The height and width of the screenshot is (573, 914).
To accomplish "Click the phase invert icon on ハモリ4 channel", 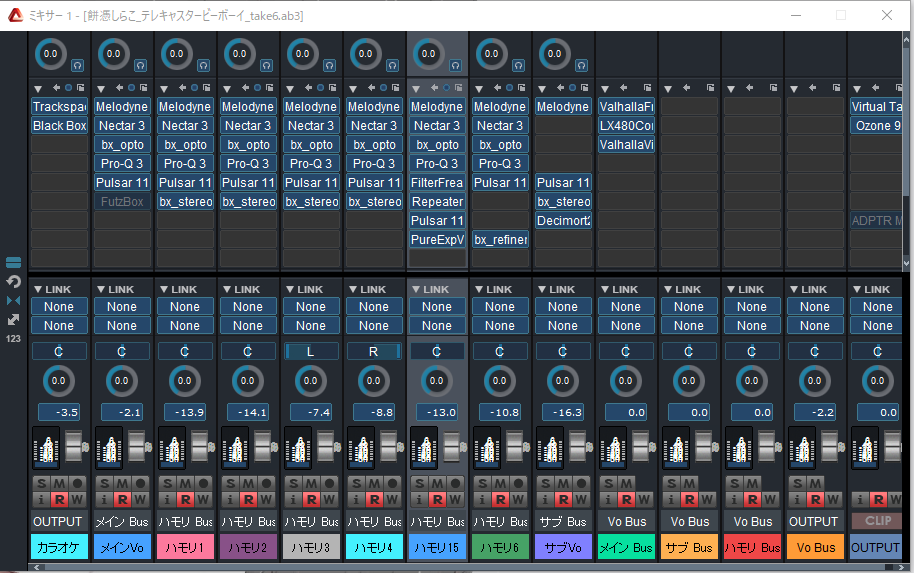I will coord(392,65).
